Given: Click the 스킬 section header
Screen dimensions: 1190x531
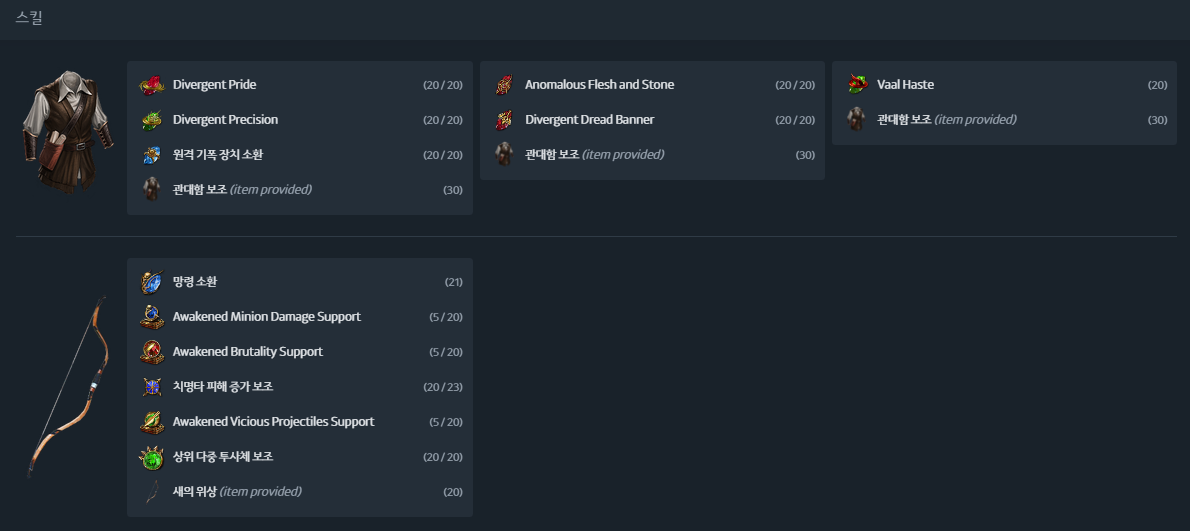Looking at the screenshot, I should coord(29,18).
